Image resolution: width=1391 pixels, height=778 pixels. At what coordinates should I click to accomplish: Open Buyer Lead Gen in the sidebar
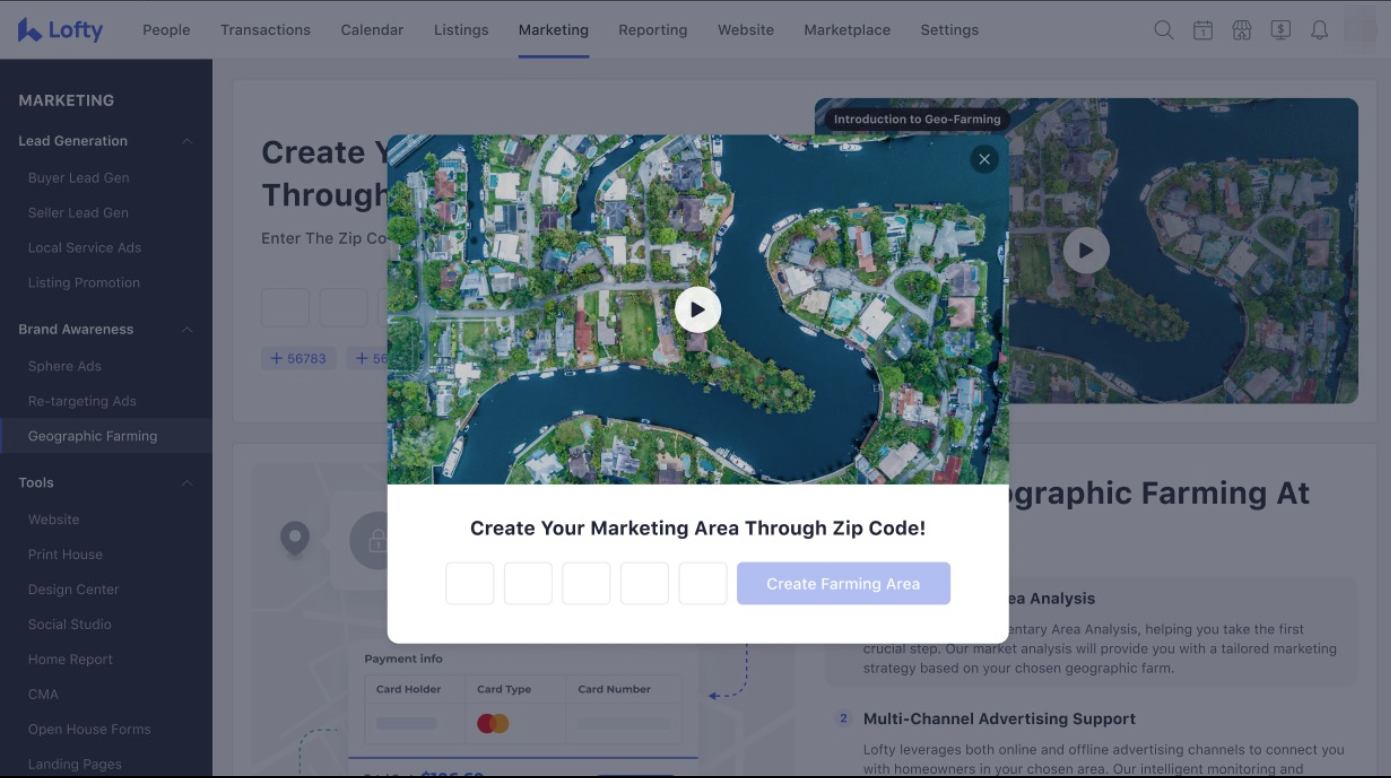(78, 178)
